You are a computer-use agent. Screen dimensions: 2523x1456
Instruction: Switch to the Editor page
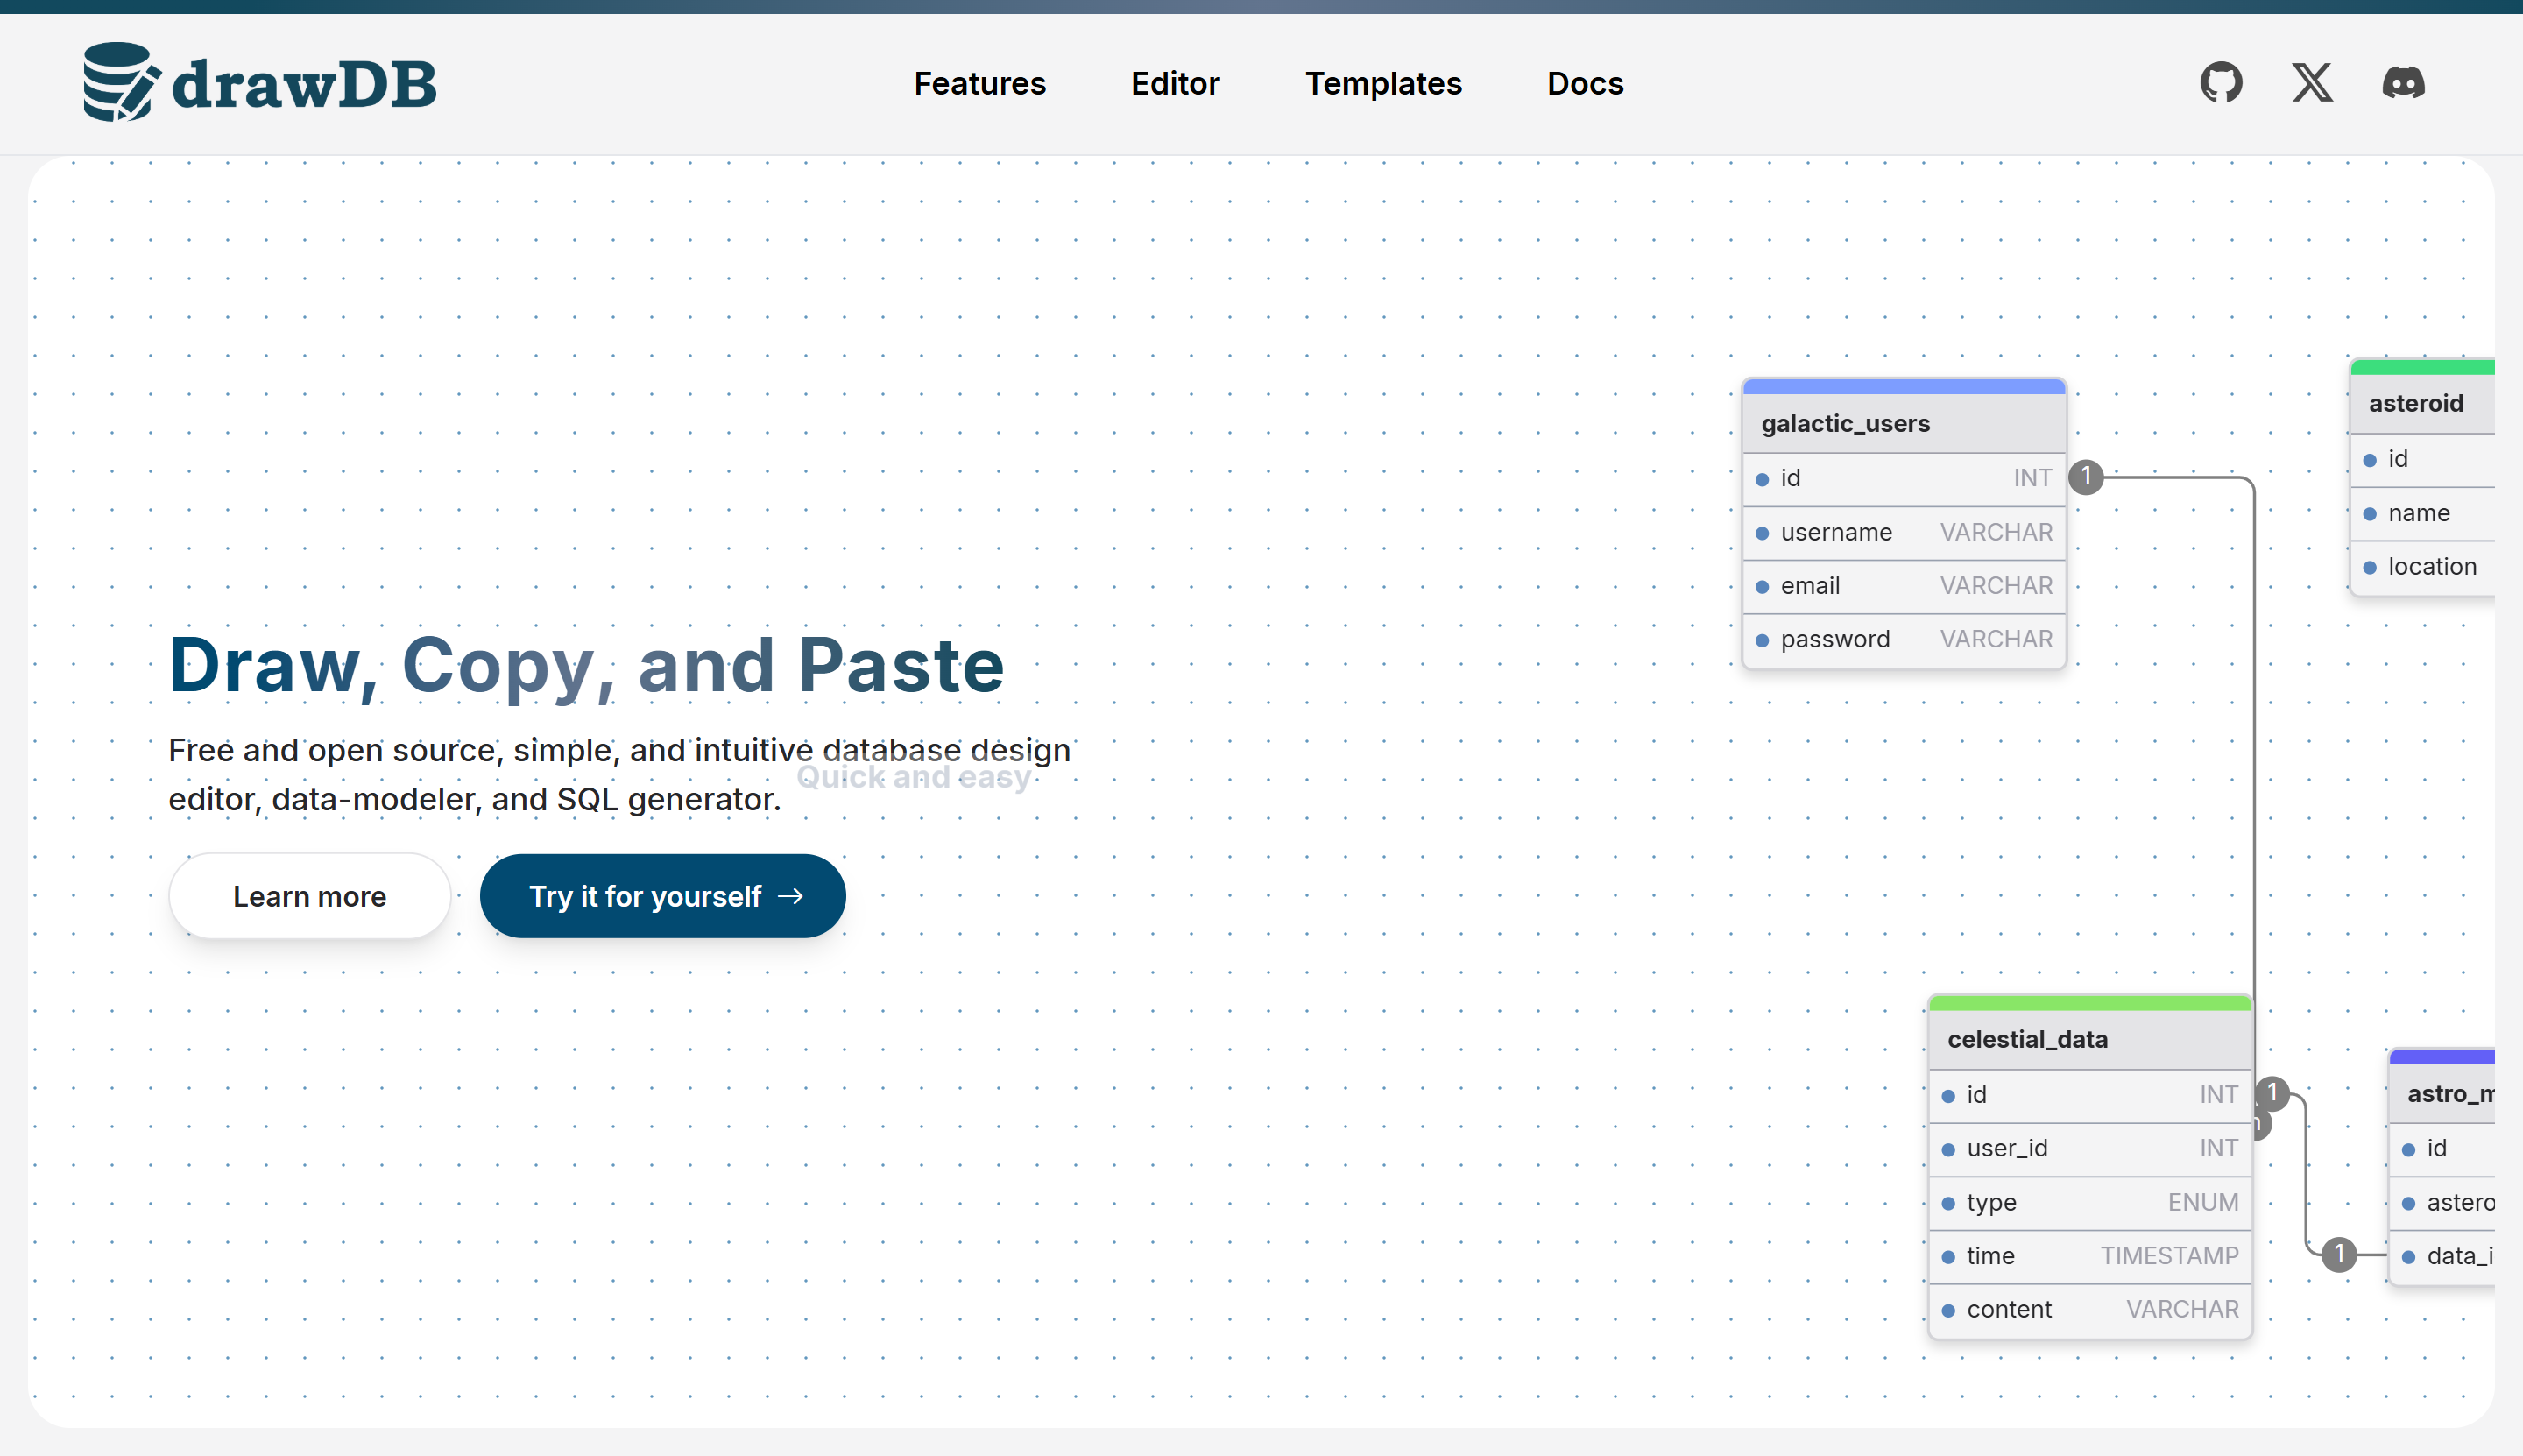(1173, 84)
